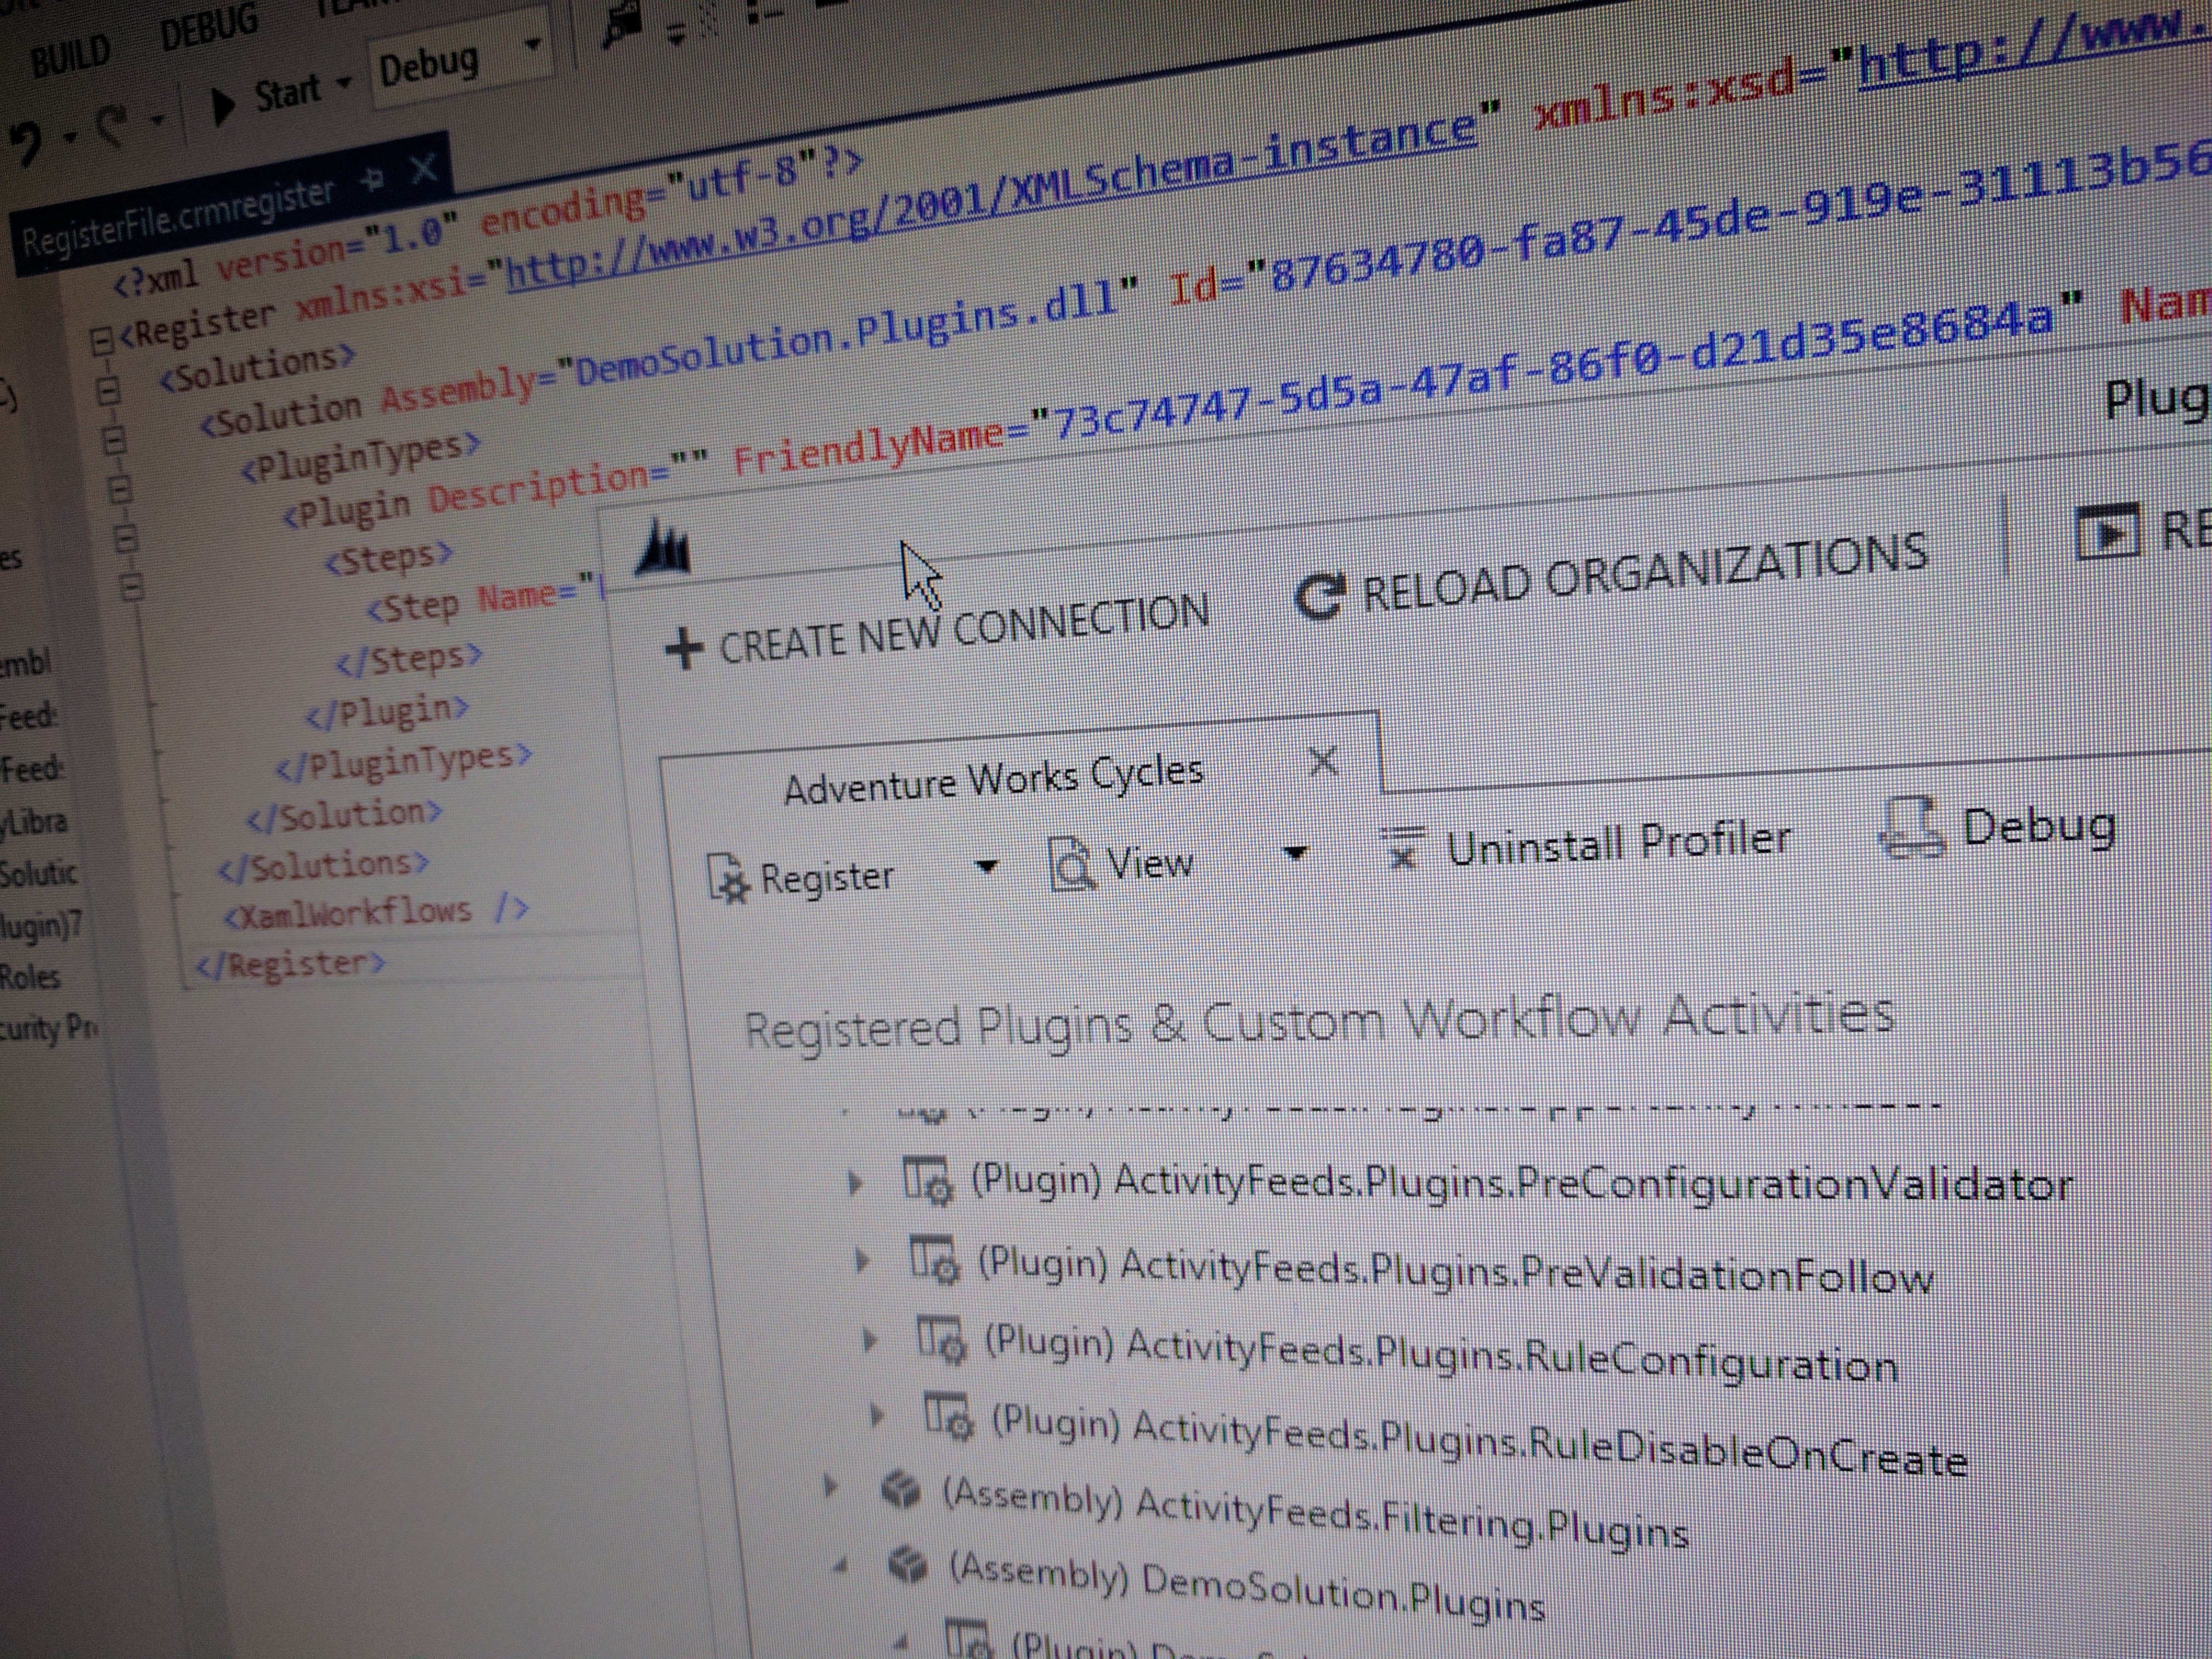The image size is (2212, 1659).
Task: Collapse the Solution Assembly XML node
Action: (114, 440)
